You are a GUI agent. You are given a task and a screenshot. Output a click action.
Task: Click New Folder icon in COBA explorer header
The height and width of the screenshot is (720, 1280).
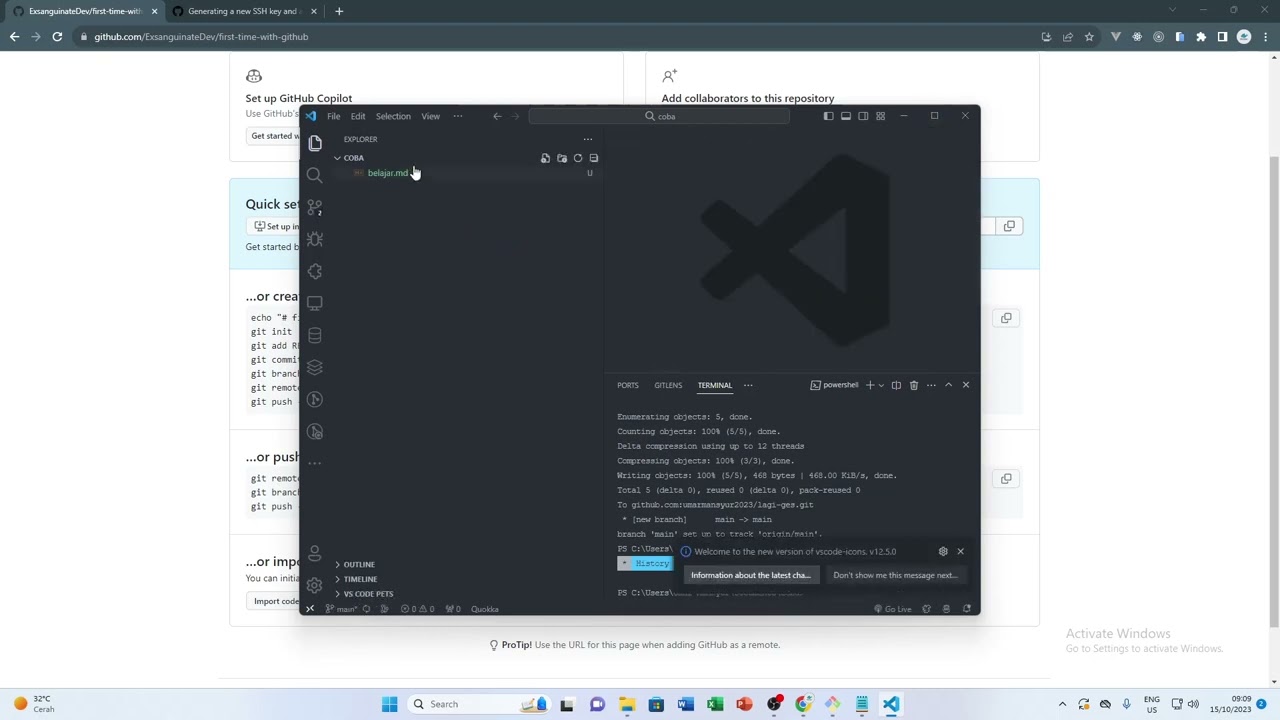[x=561, y=158]
